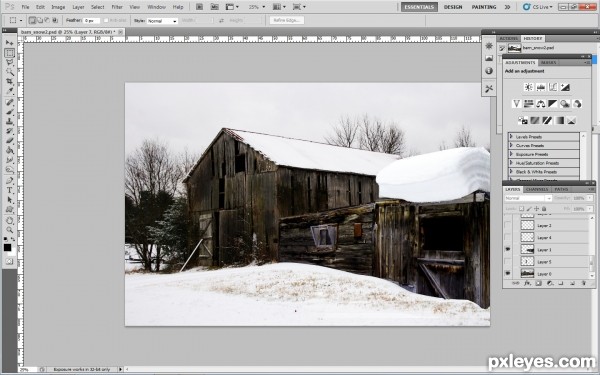The height and width of the screenshot is (375, 600).
Task: Select the Brush tool
Action: click(10, 112)
